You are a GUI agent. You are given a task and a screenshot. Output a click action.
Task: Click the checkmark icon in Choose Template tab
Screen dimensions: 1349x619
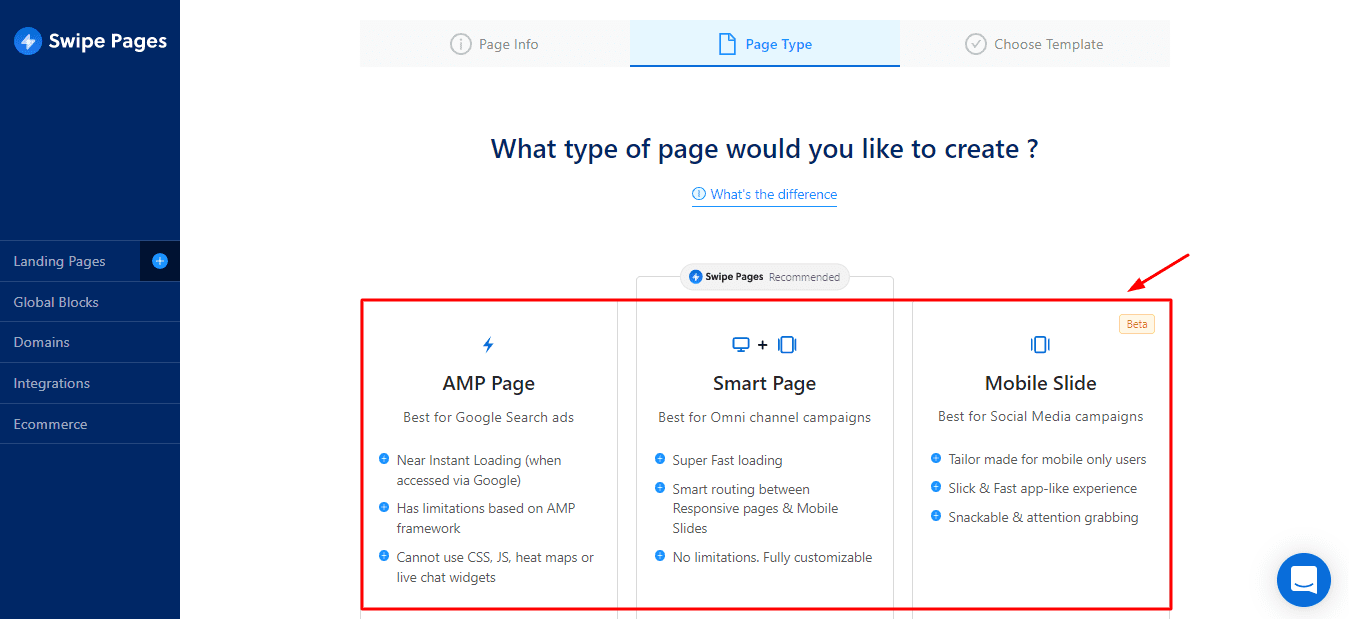pyautogui.click(x=975, y=44)
